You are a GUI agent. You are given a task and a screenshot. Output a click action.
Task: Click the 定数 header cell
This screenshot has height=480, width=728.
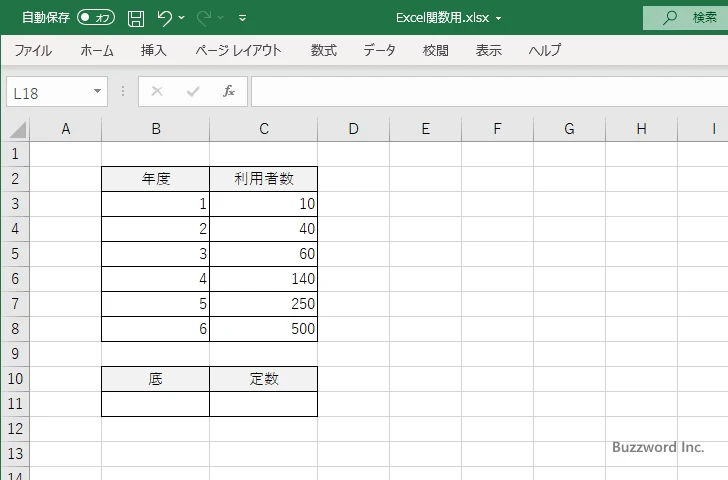264,379
